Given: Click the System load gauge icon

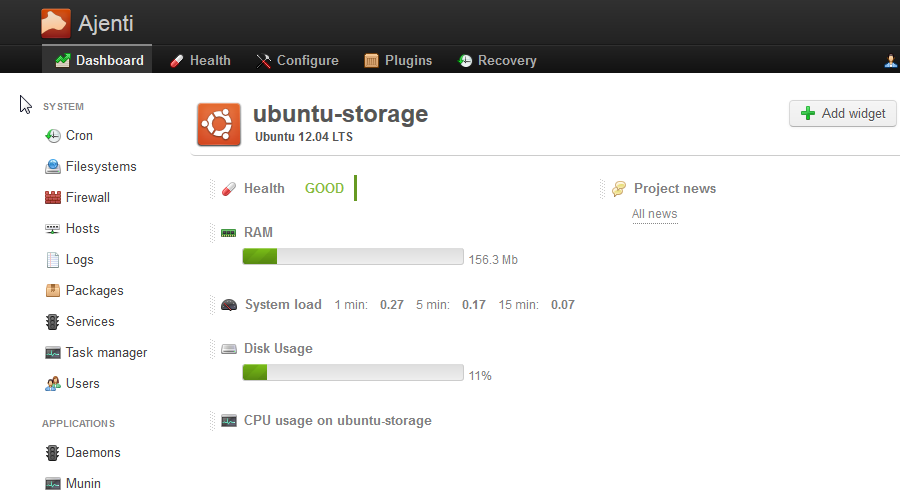Looking at the screenshot, I should tap(229, 305).
